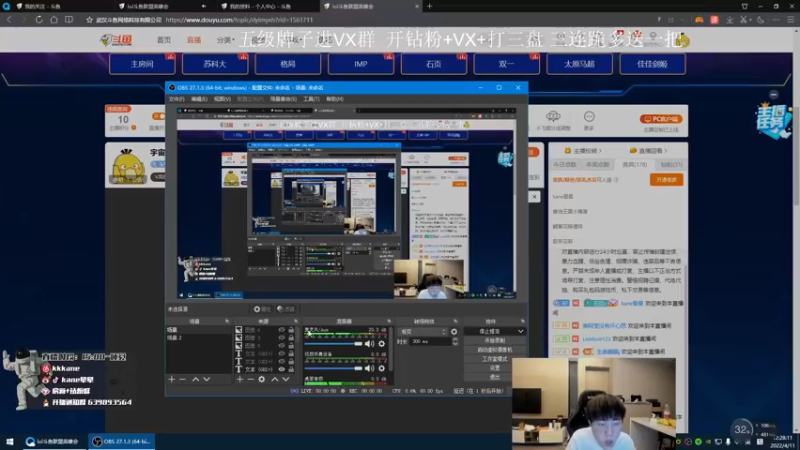Viewport: 800px width, 450px height.
Task: Open the 分类 category dropdown on Douyu
Action: (226, 40)
